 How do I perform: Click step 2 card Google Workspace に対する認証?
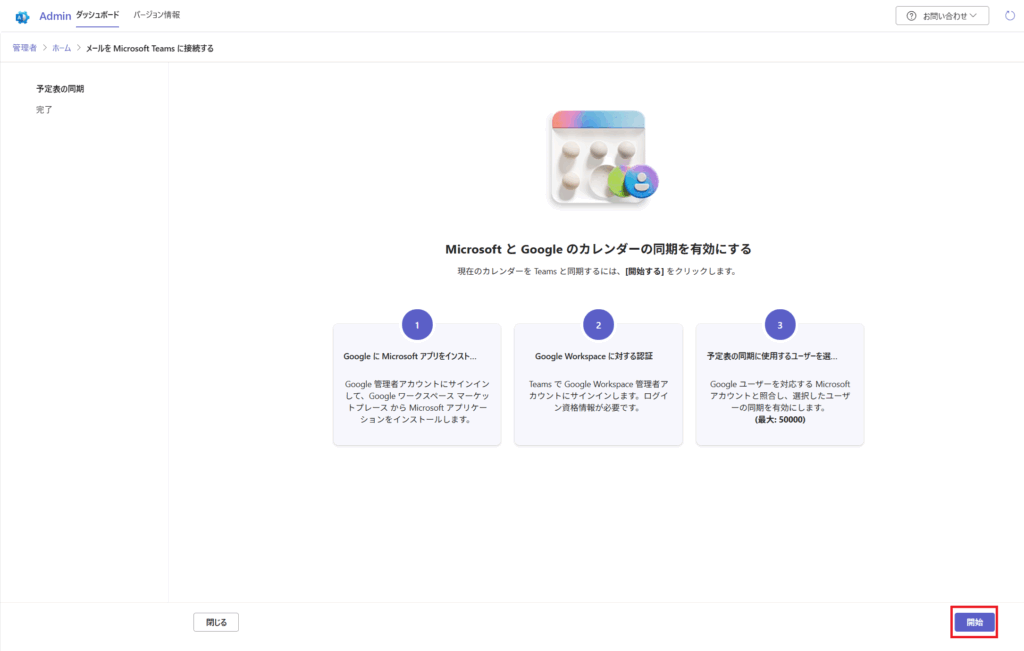click(598, 384)
